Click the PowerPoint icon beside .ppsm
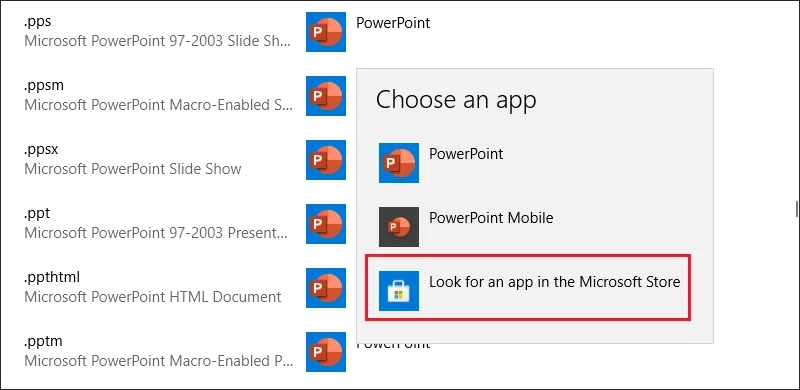Image resolution: width=800 pixels, height=390 pixels. (x=326, y=95)
